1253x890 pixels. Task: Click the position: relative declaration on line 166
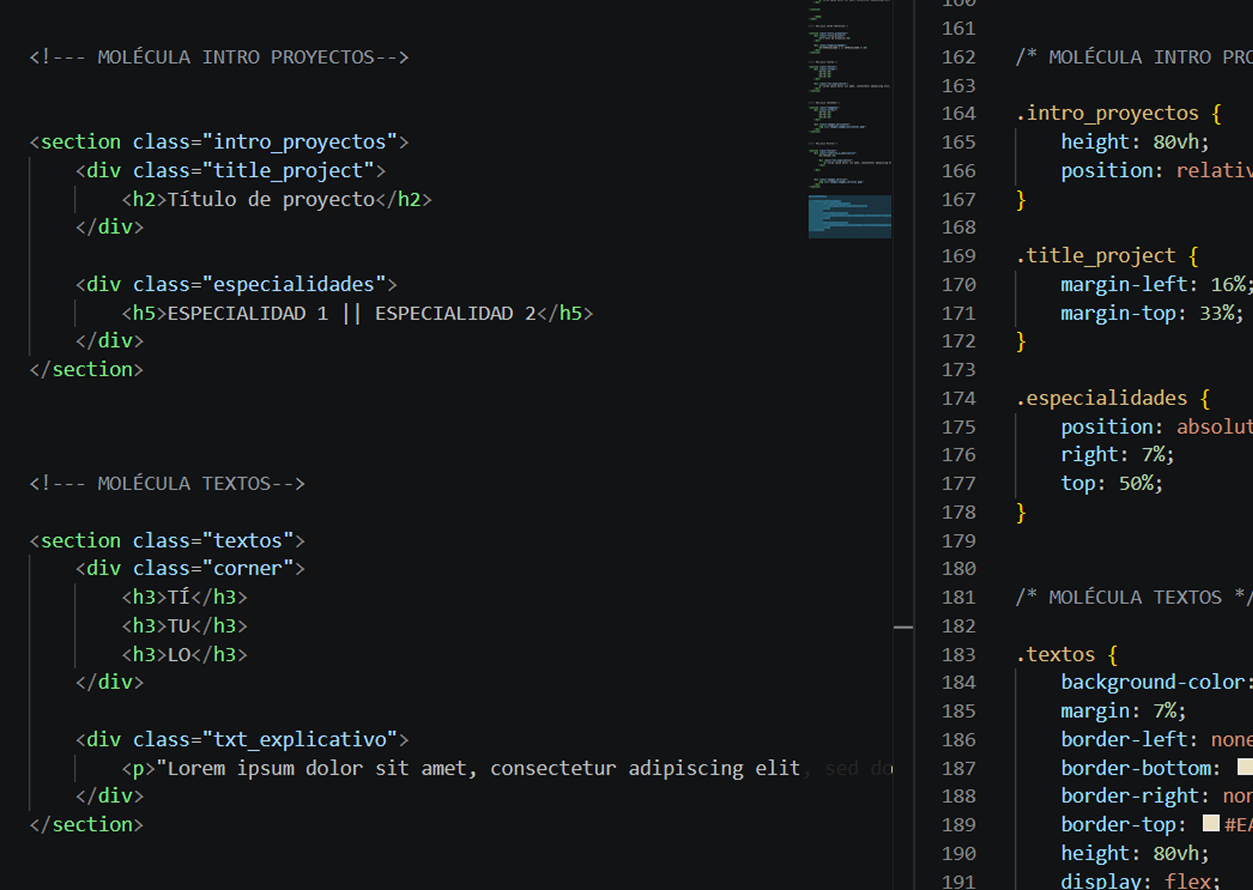[x=1157, y=170]
